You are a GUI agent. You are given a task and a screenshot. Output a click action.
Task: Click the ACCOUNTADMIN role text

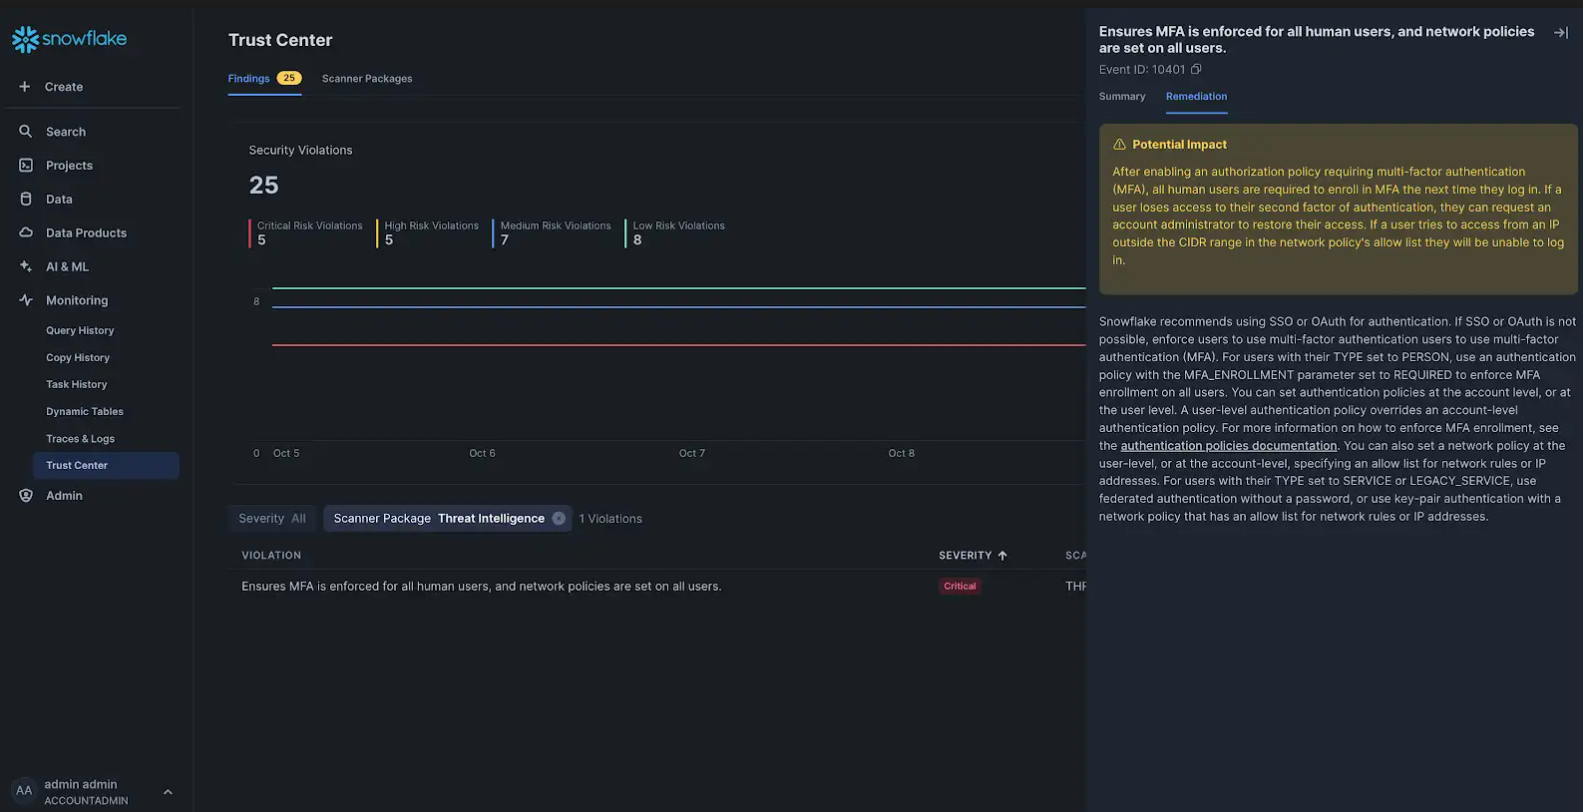(x=86, y=801)
